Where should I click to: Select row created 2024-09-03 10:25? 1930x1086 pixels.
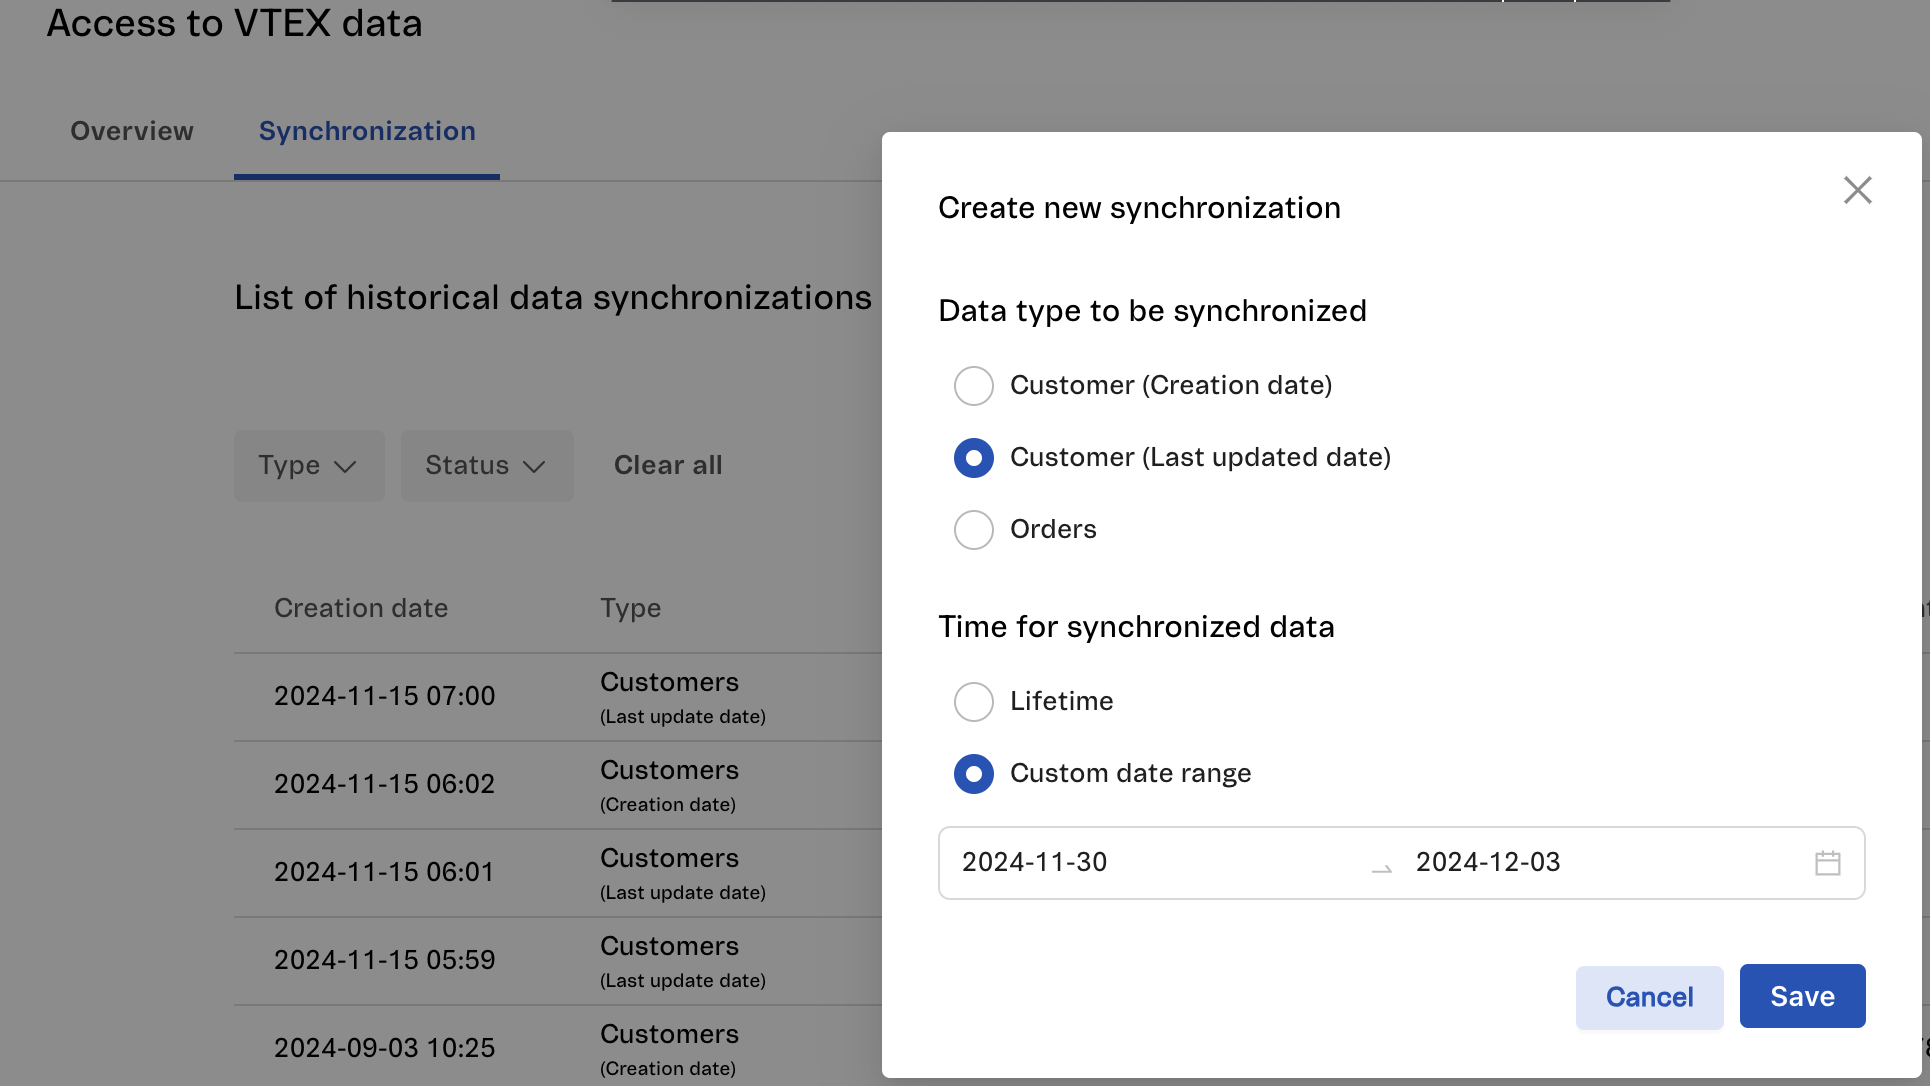tap(558, 1046)
